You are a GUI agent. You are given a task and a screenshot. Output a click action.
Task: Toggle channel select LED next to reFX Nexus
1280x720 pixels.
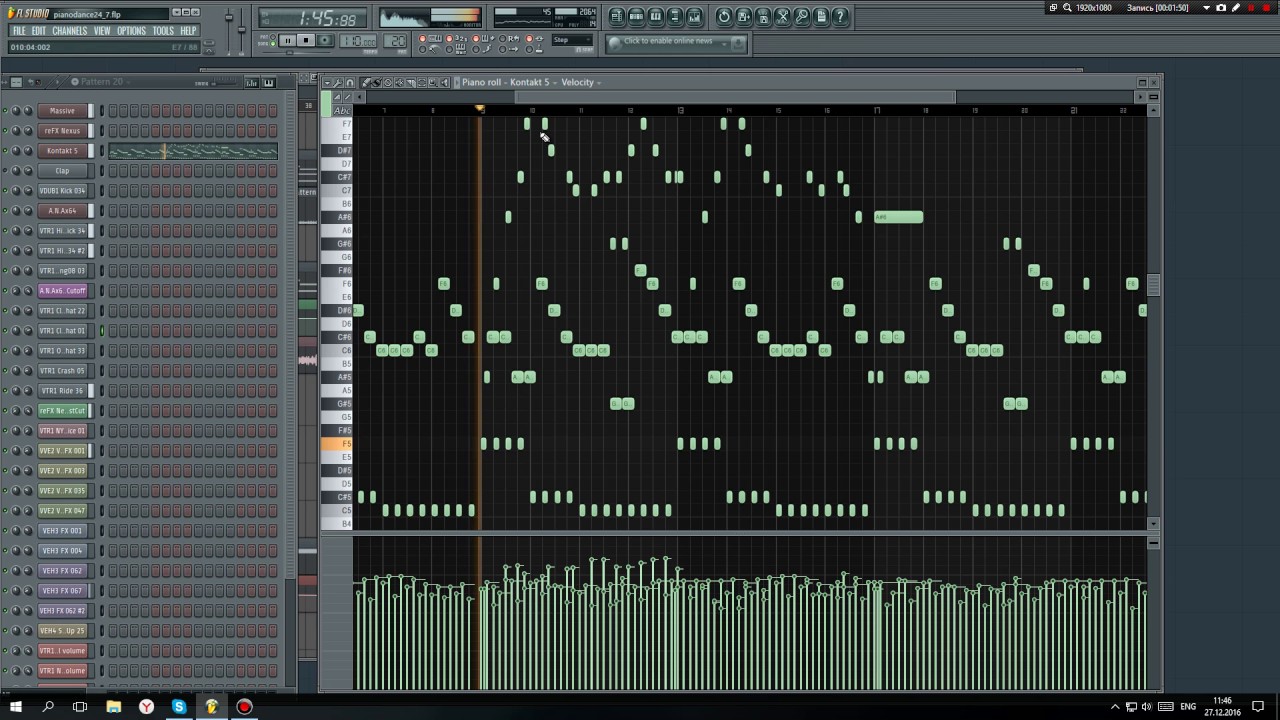pos(101,130)
